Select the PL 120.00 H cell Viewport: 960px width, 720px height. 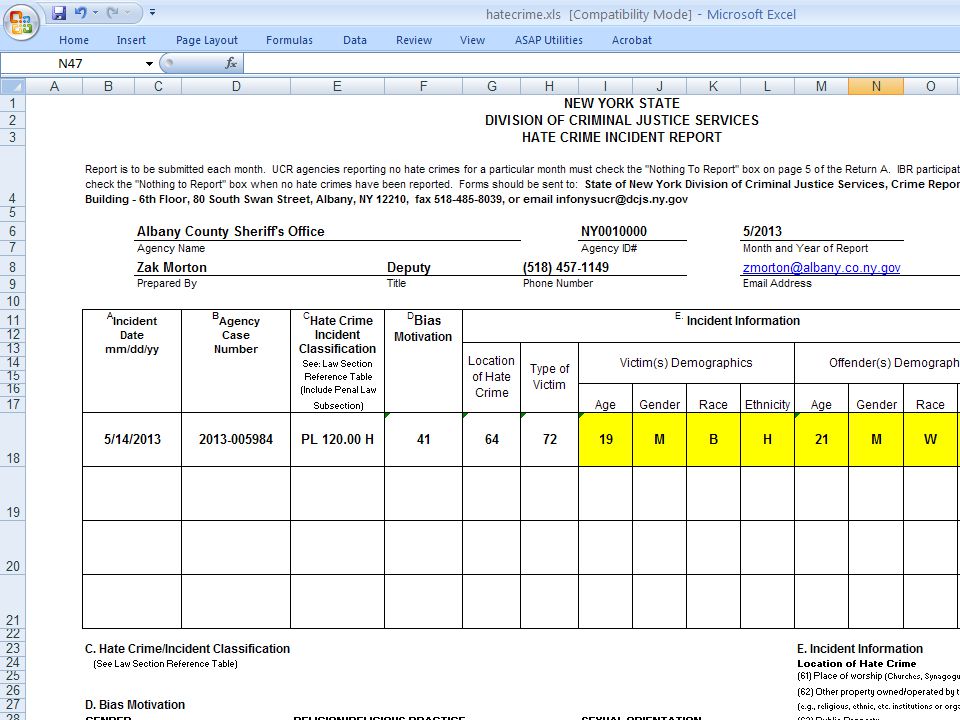[x=337, y=440]
